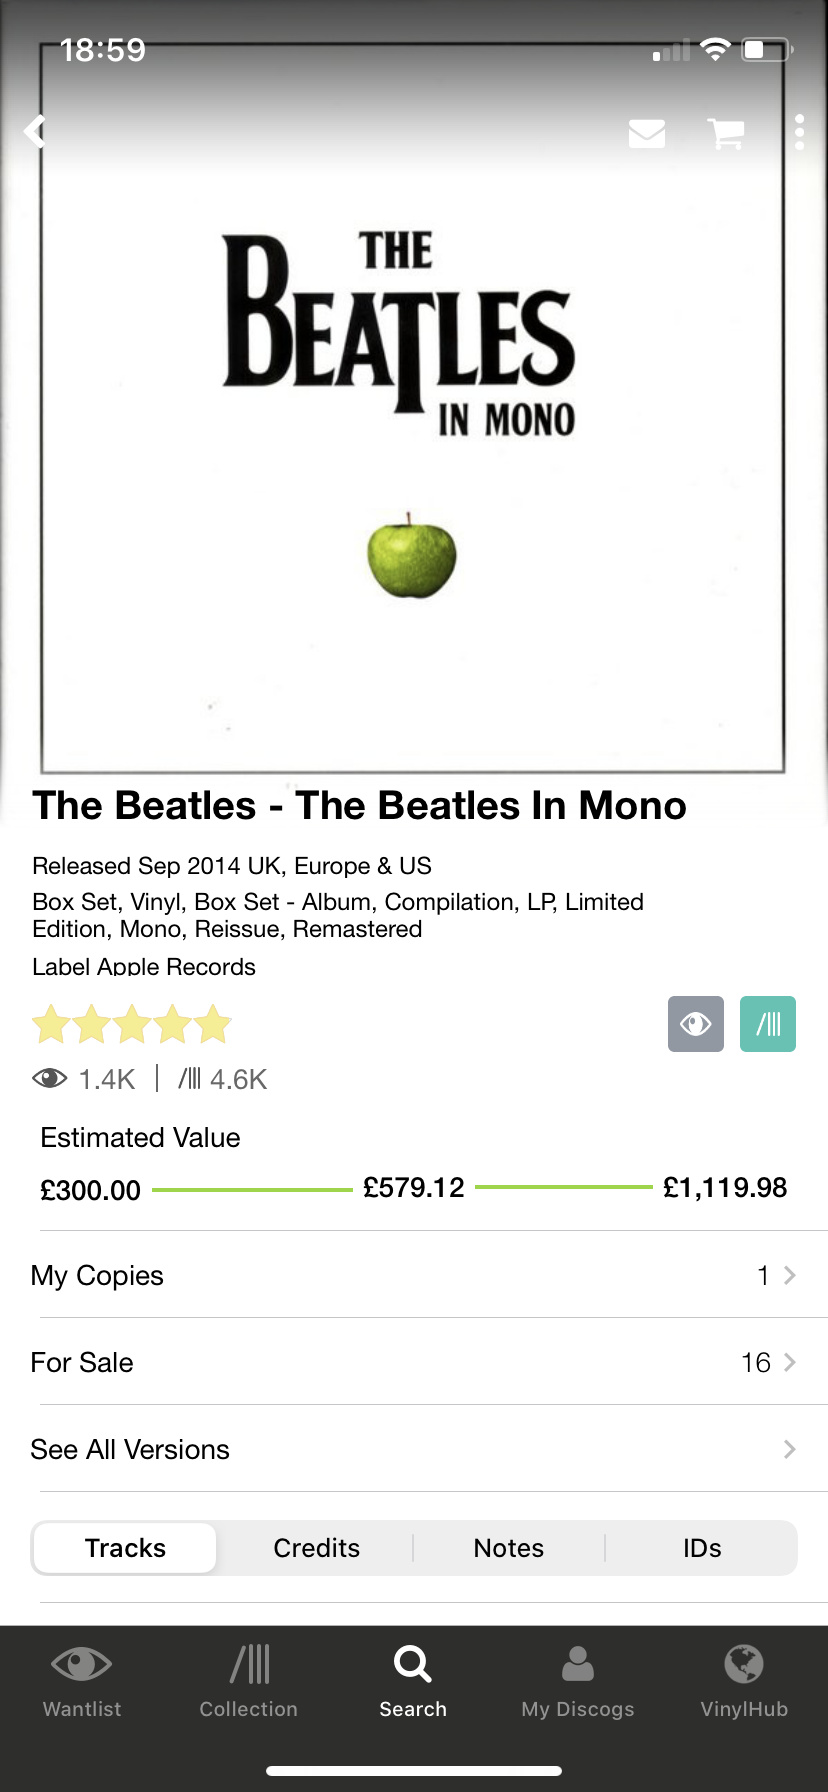This screenshot has width=828, height=1792.
Task: Open the VinylHub globe tab
Action: click(x=744, y=1682)
